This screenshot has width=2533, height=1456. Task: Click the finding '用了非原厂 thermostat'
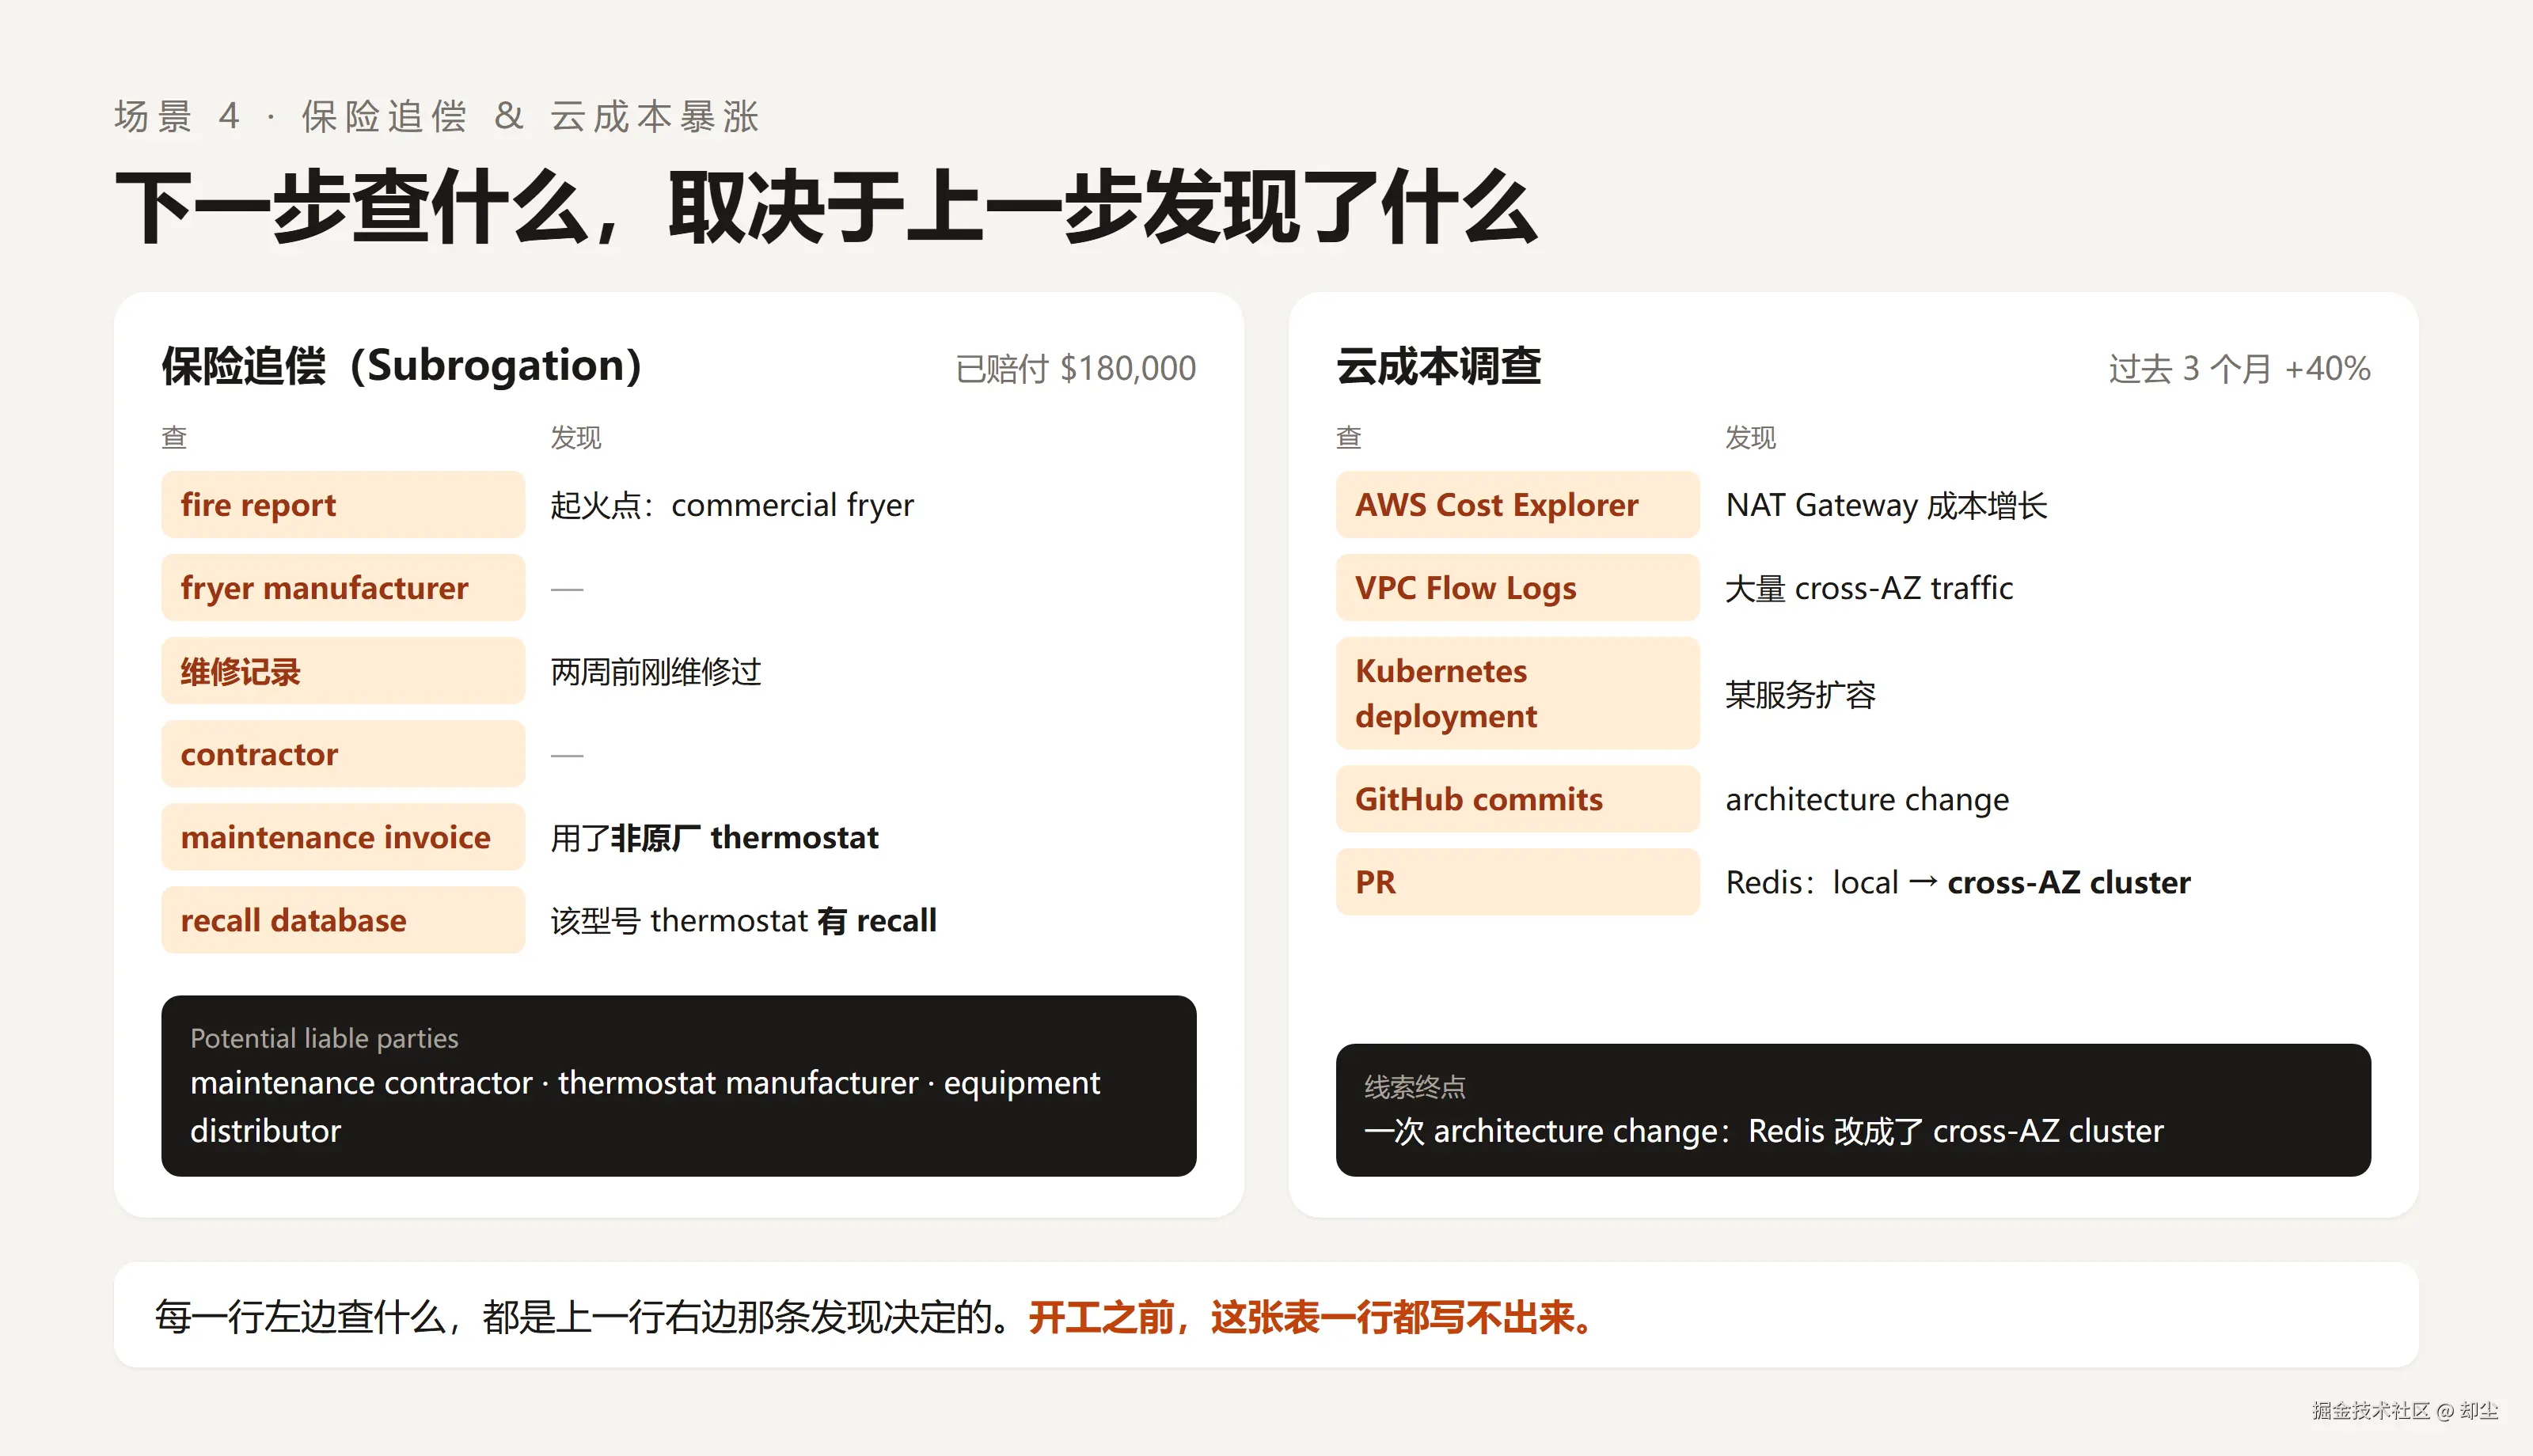(714, 837)
